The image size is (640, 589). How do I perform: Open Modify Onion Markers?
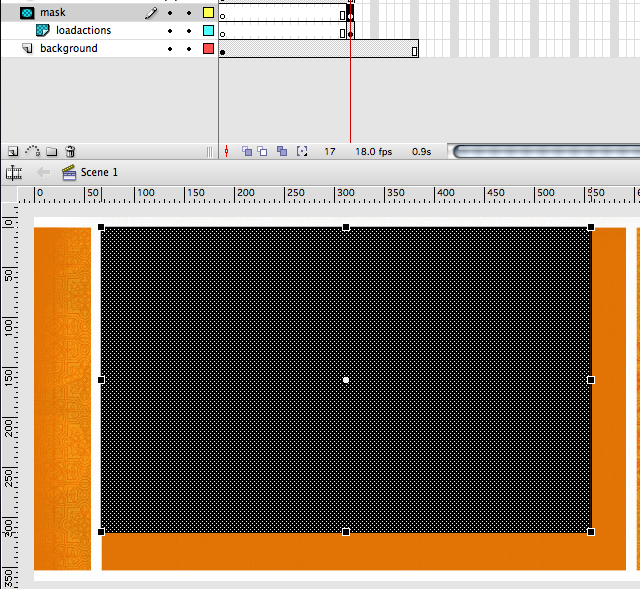pos(302,151)
